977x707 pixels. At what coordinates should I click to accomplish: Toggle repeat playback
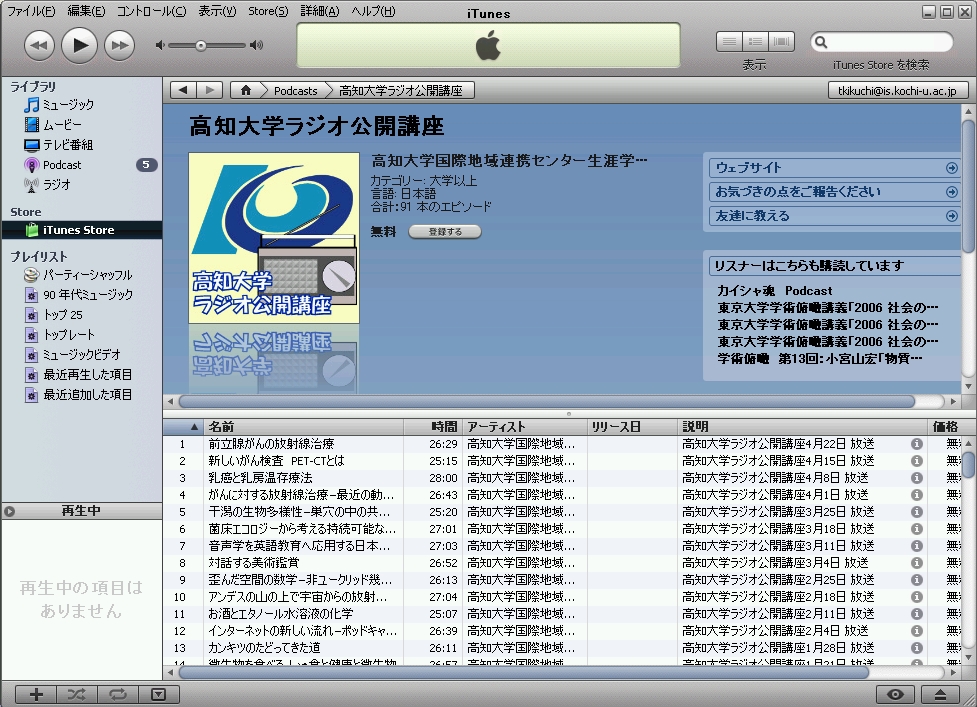point(118,695)
